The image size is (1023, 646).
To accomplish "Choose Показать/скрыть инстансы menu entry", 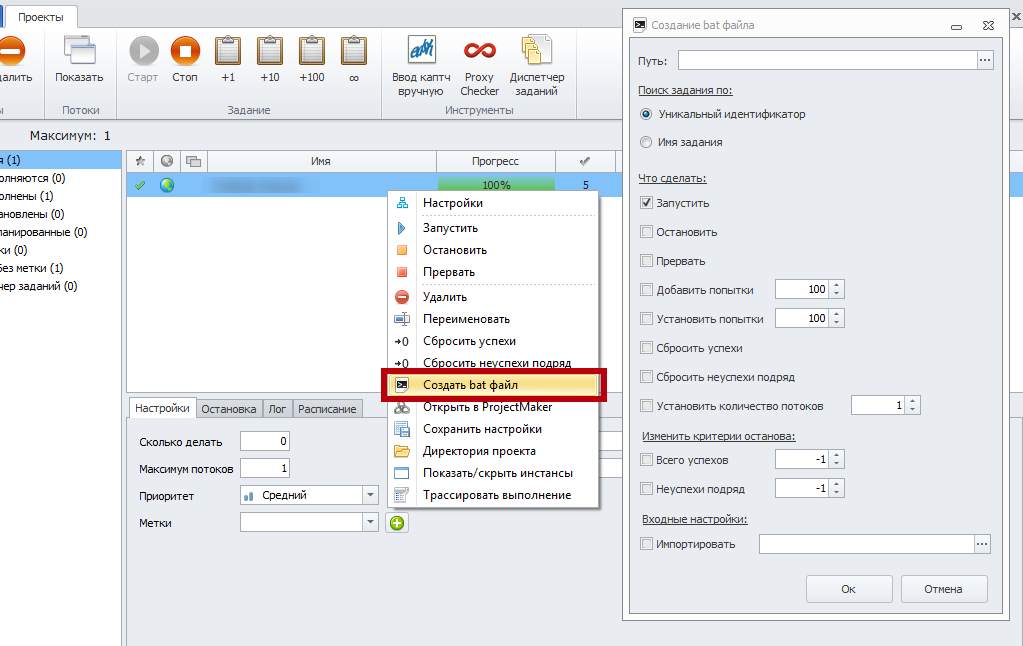I will [493, 473].
